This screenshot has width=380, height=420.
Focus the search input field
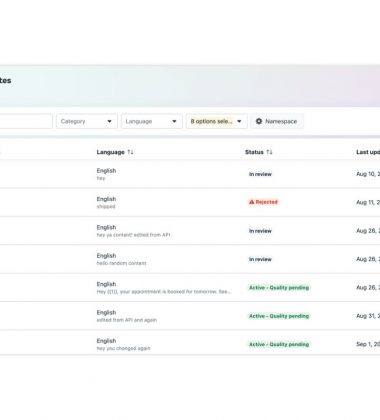[26, 121]
